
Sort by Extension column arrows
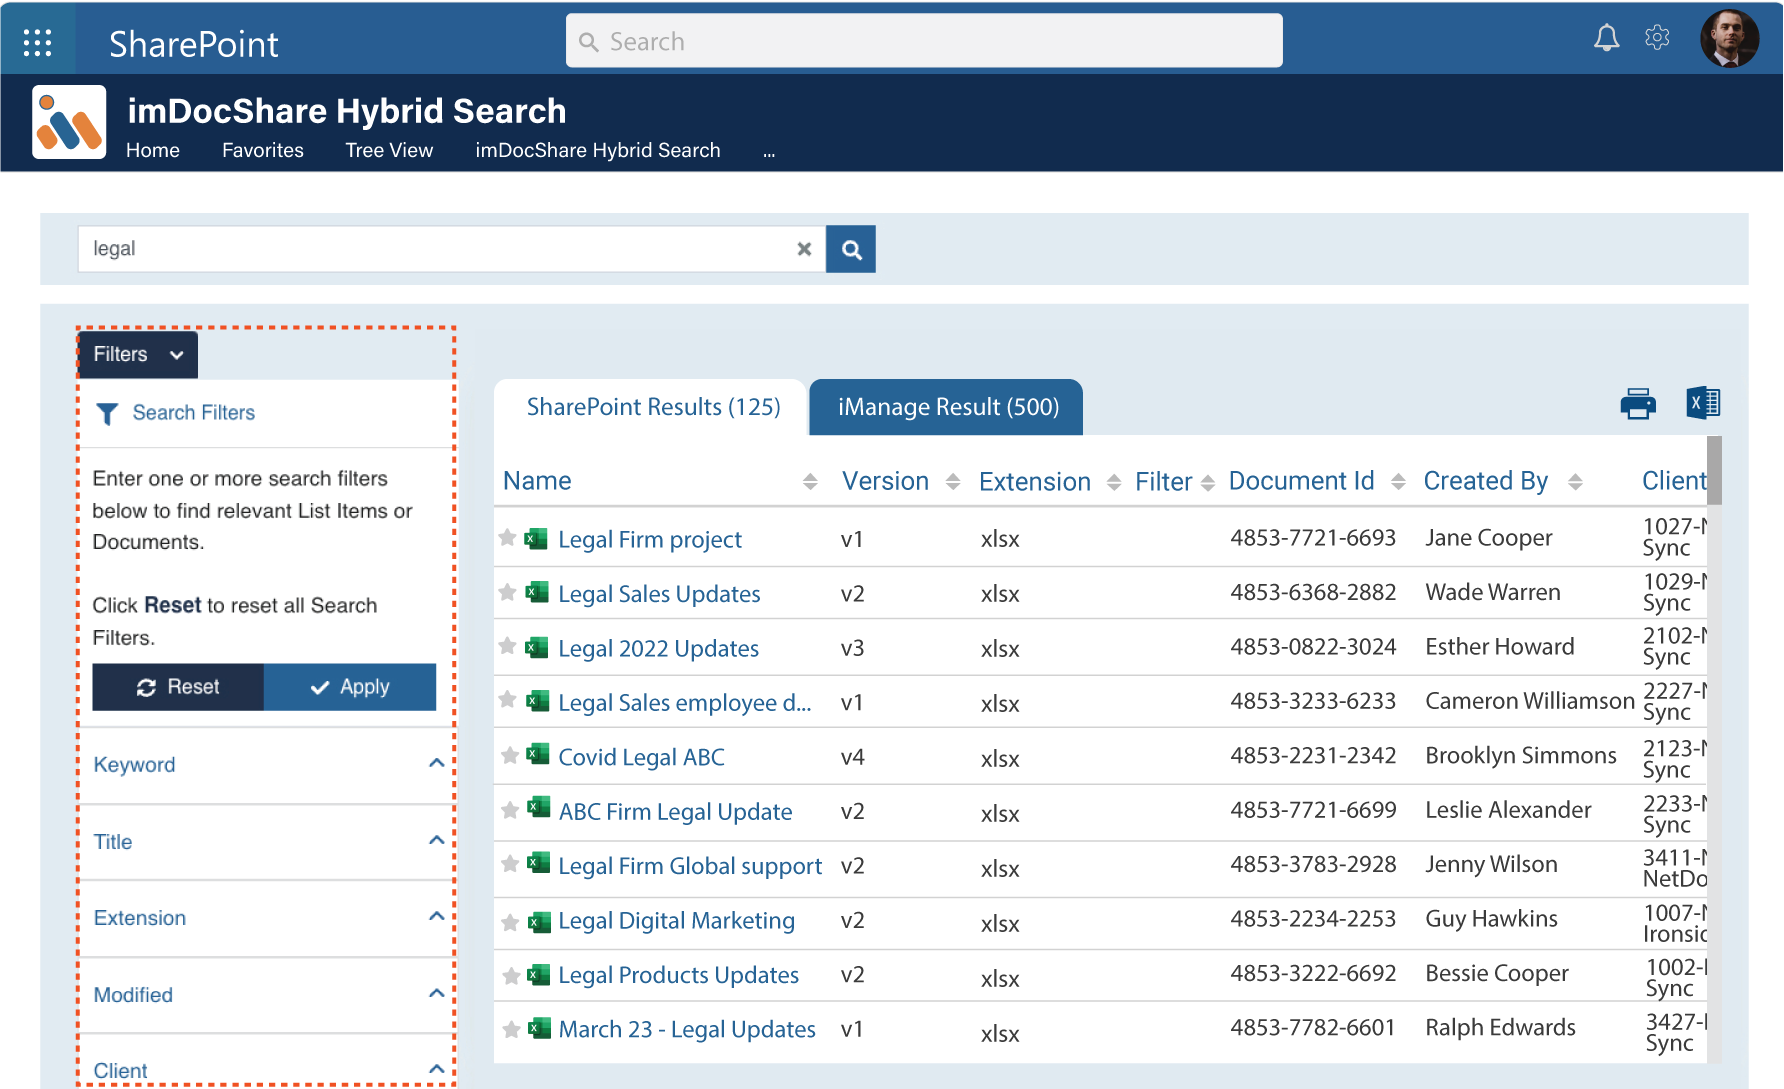[1114, 482]
